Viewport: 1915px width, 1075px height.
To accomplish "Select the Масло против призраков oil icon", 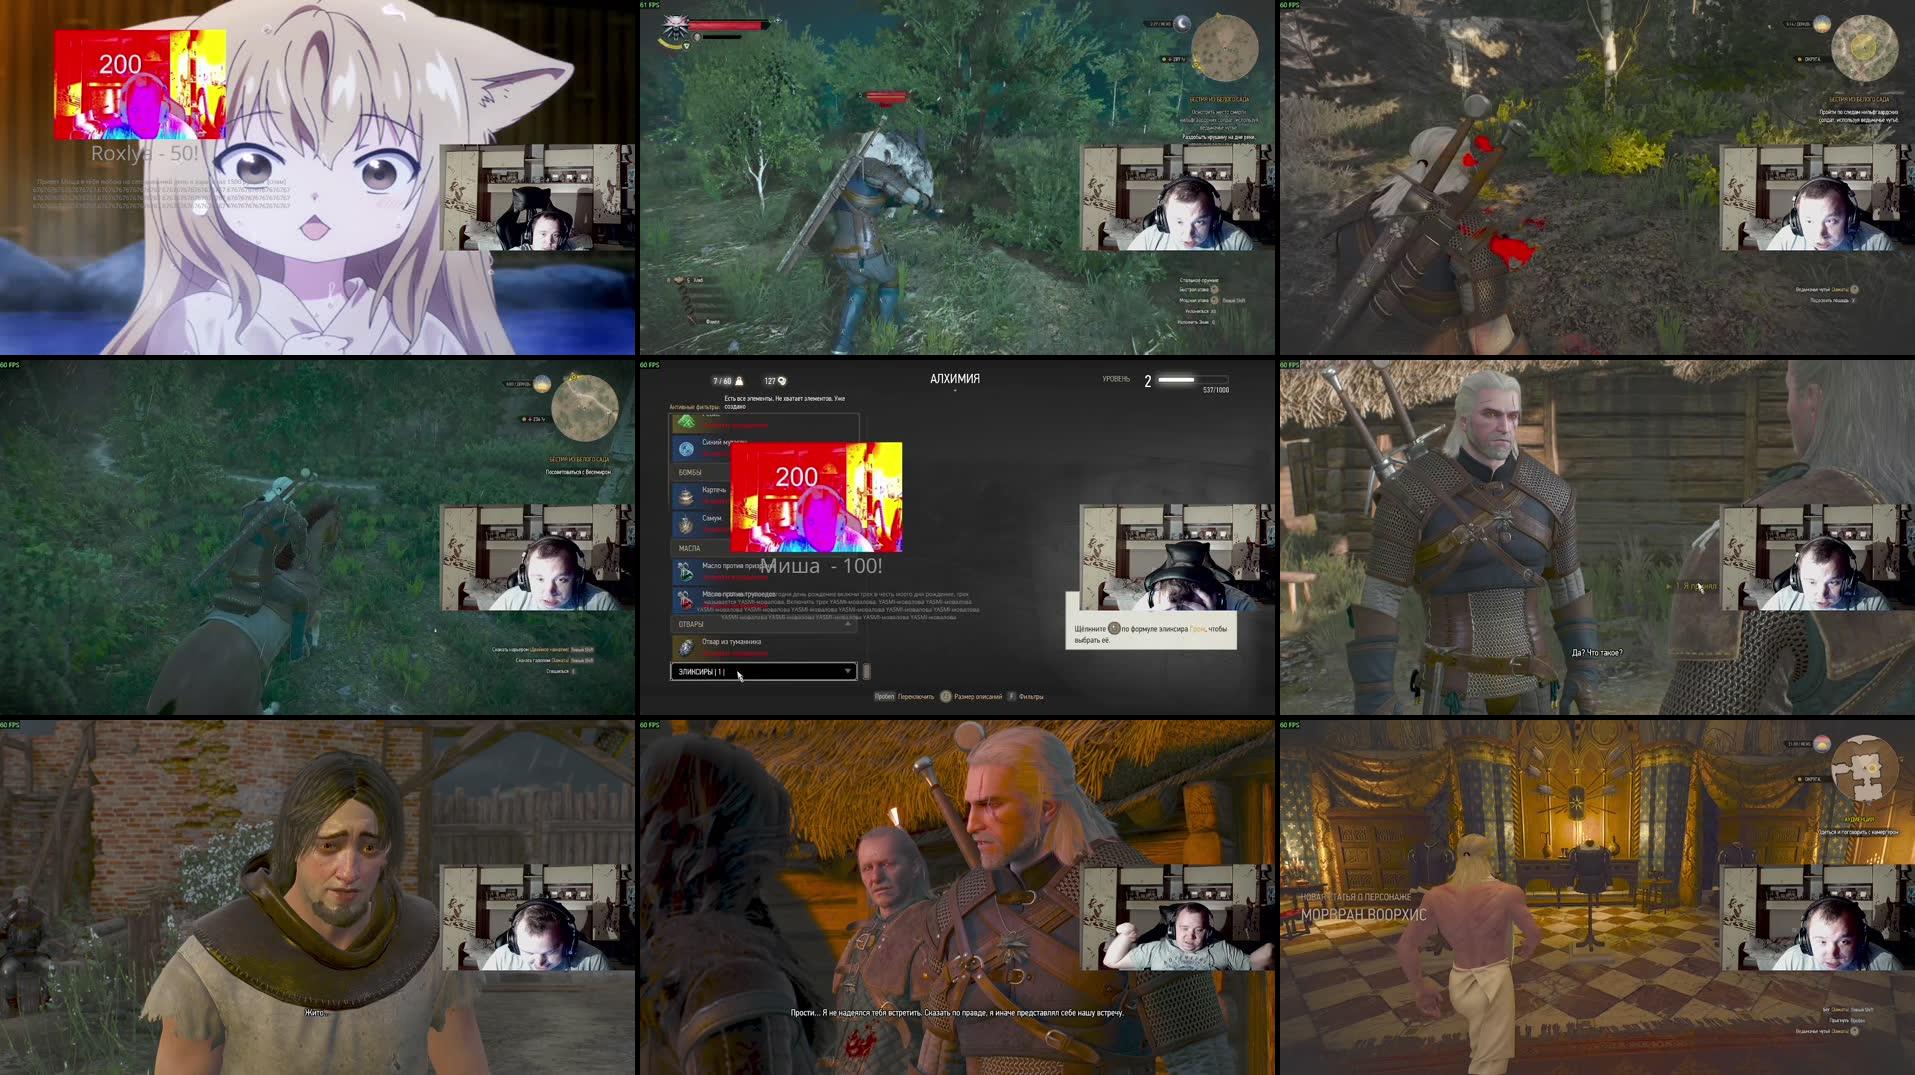I will [x=686, y=571].
